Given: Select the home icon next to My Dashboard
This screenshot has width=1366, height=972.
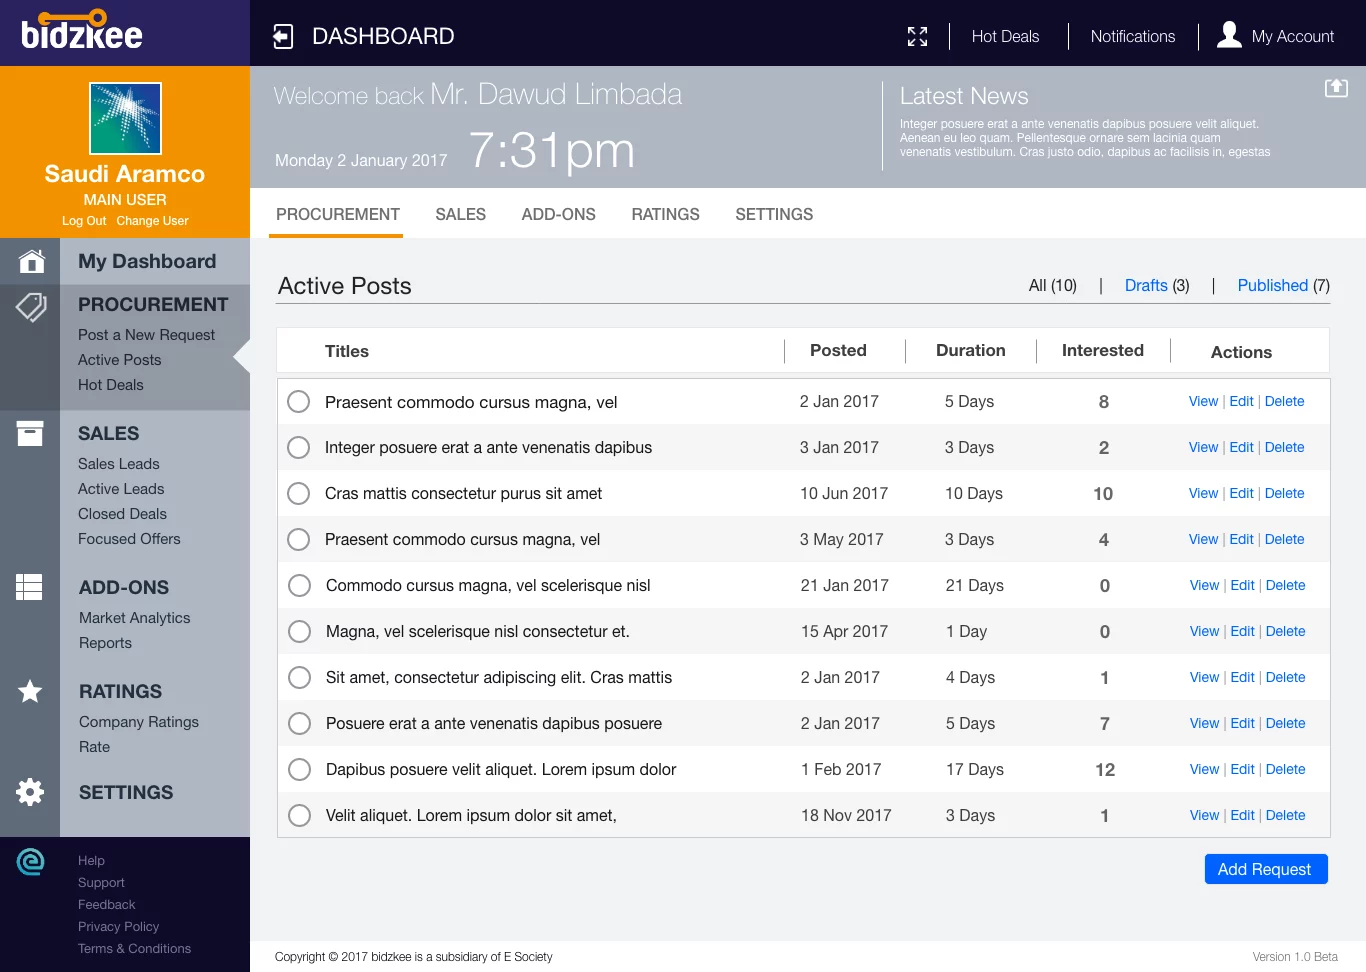Looking at the screenshot, I should [31, 261].
